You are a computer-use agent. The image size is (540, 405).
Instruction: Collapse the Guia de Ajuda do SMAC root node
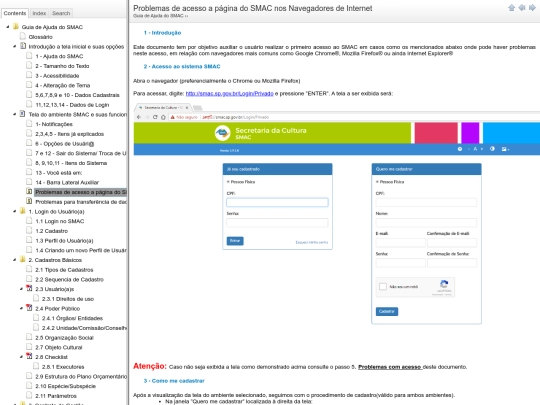tap(8, 27)
